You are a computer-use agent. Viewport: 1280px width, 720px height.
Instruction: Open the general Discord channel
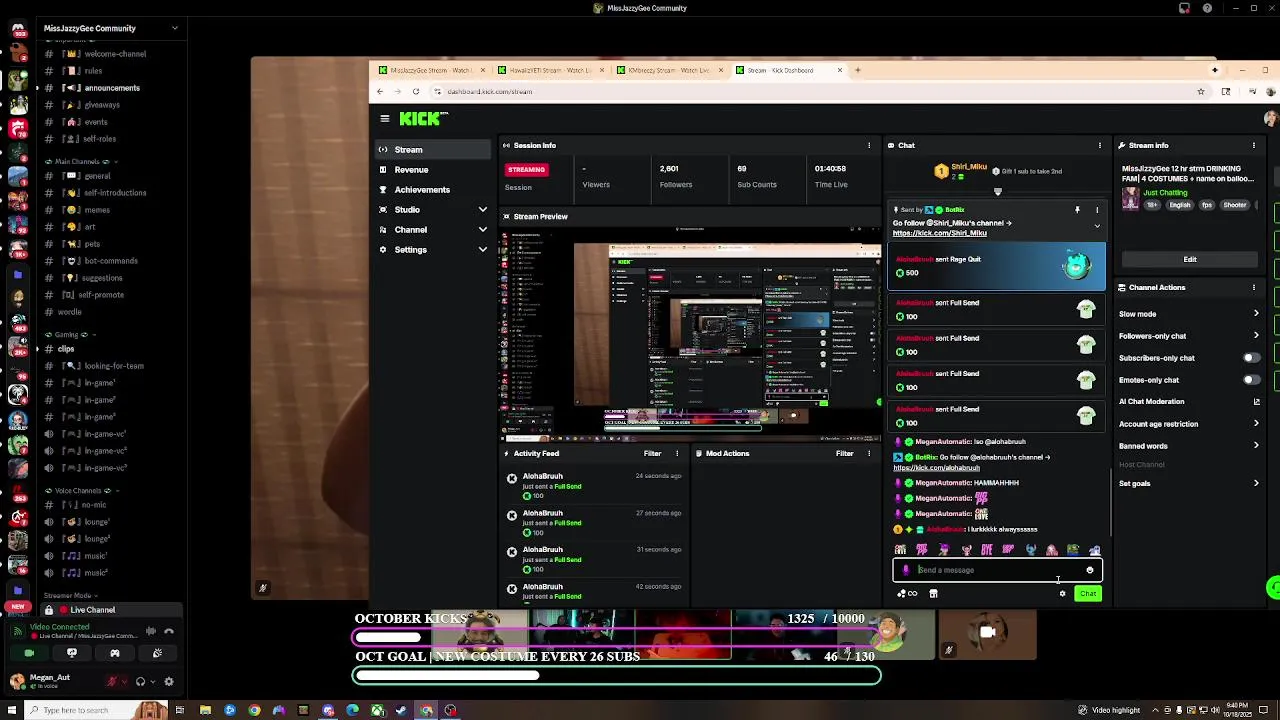coord(97,176)
